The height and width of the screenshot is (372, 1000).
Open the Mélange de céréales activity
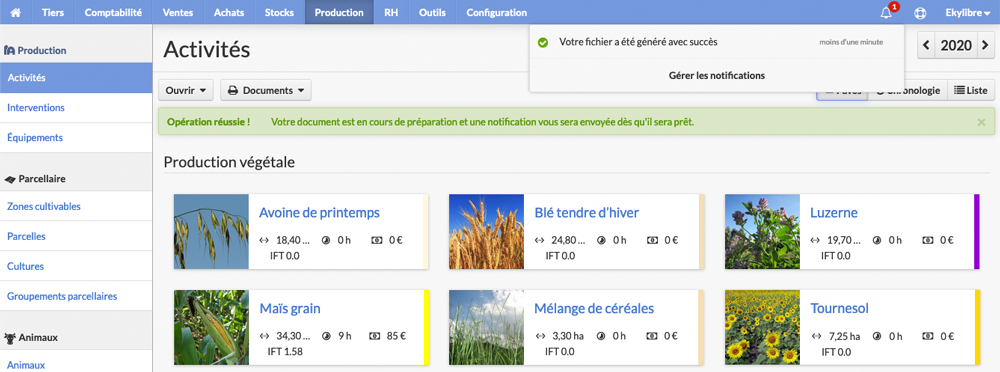click(x=594, y=309)
